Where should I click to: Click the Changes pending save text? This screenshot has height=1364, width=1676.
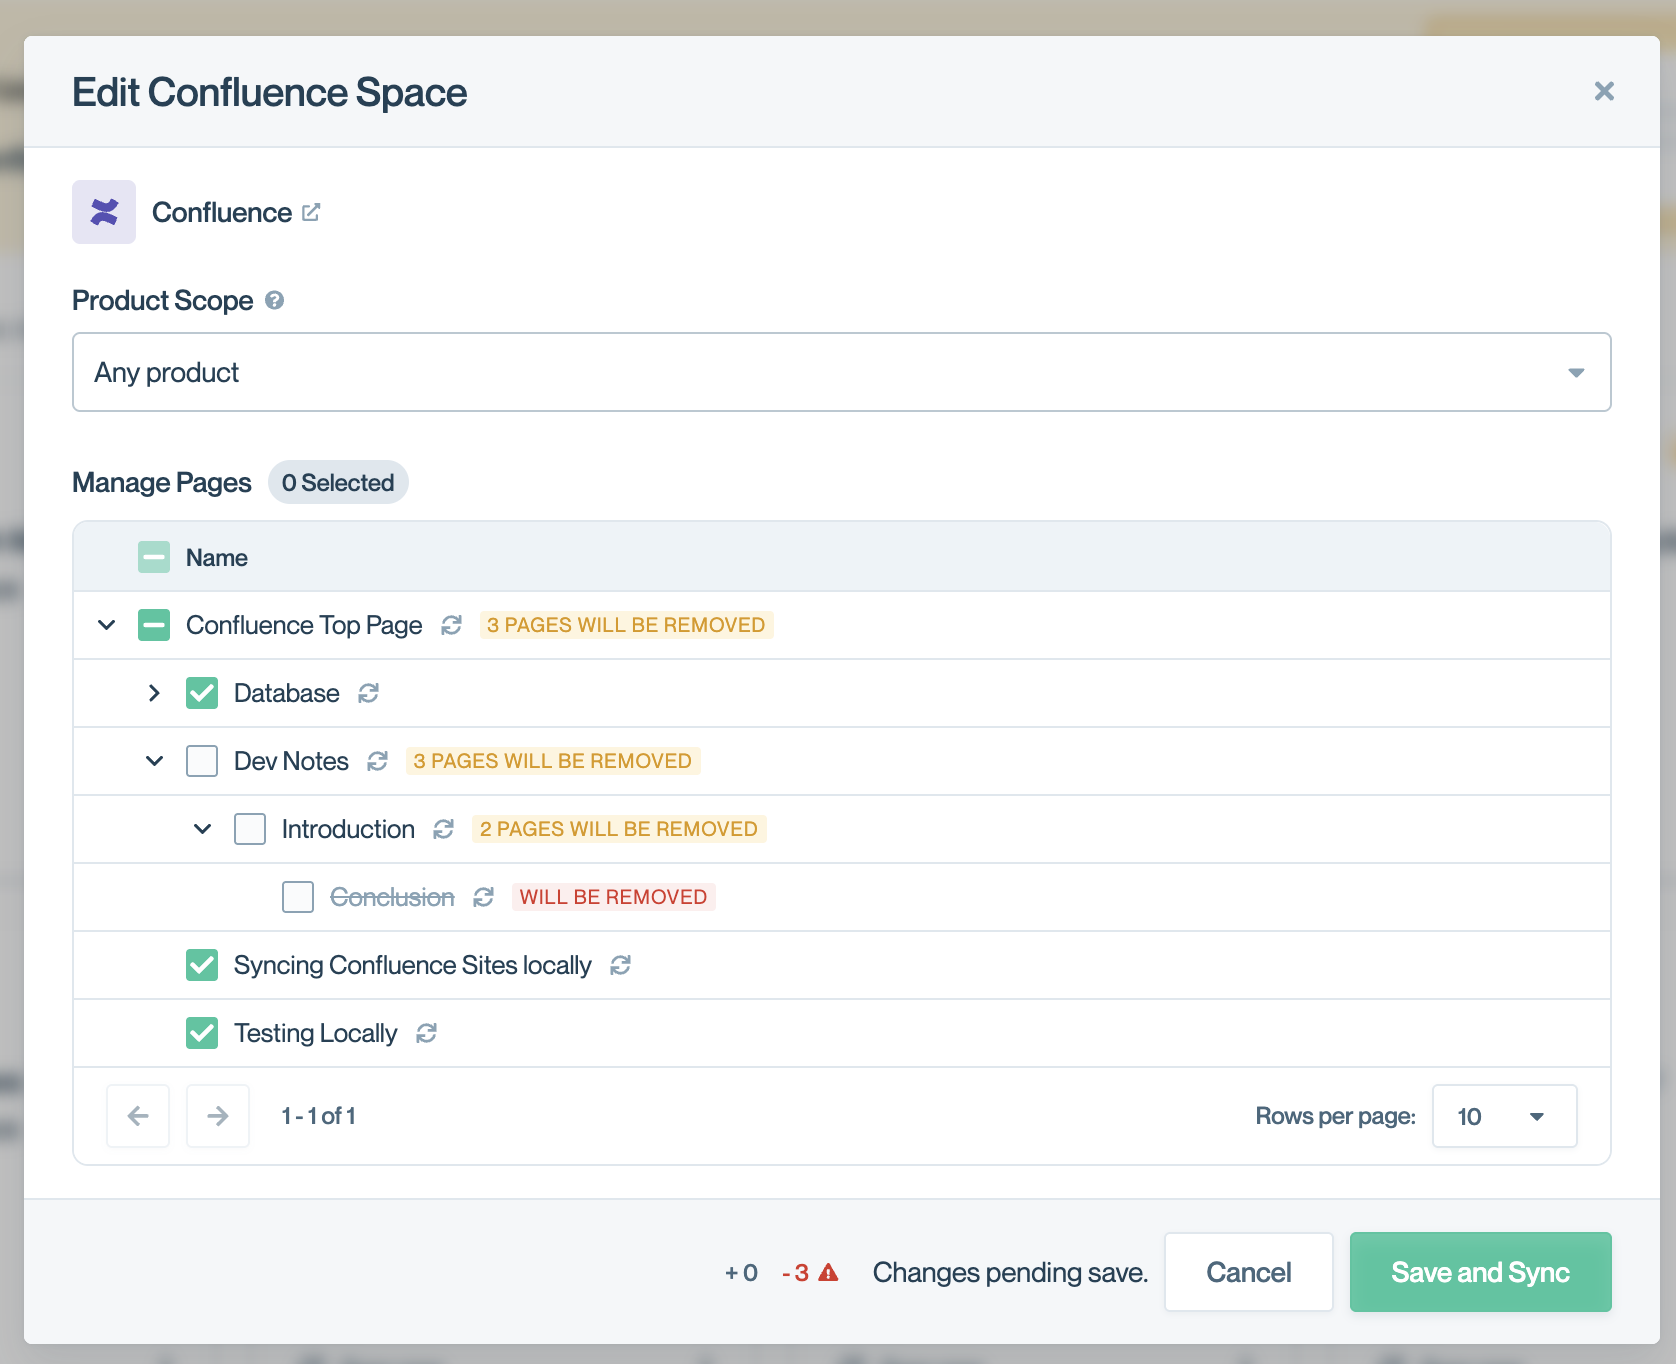tap(1010, 1272)
